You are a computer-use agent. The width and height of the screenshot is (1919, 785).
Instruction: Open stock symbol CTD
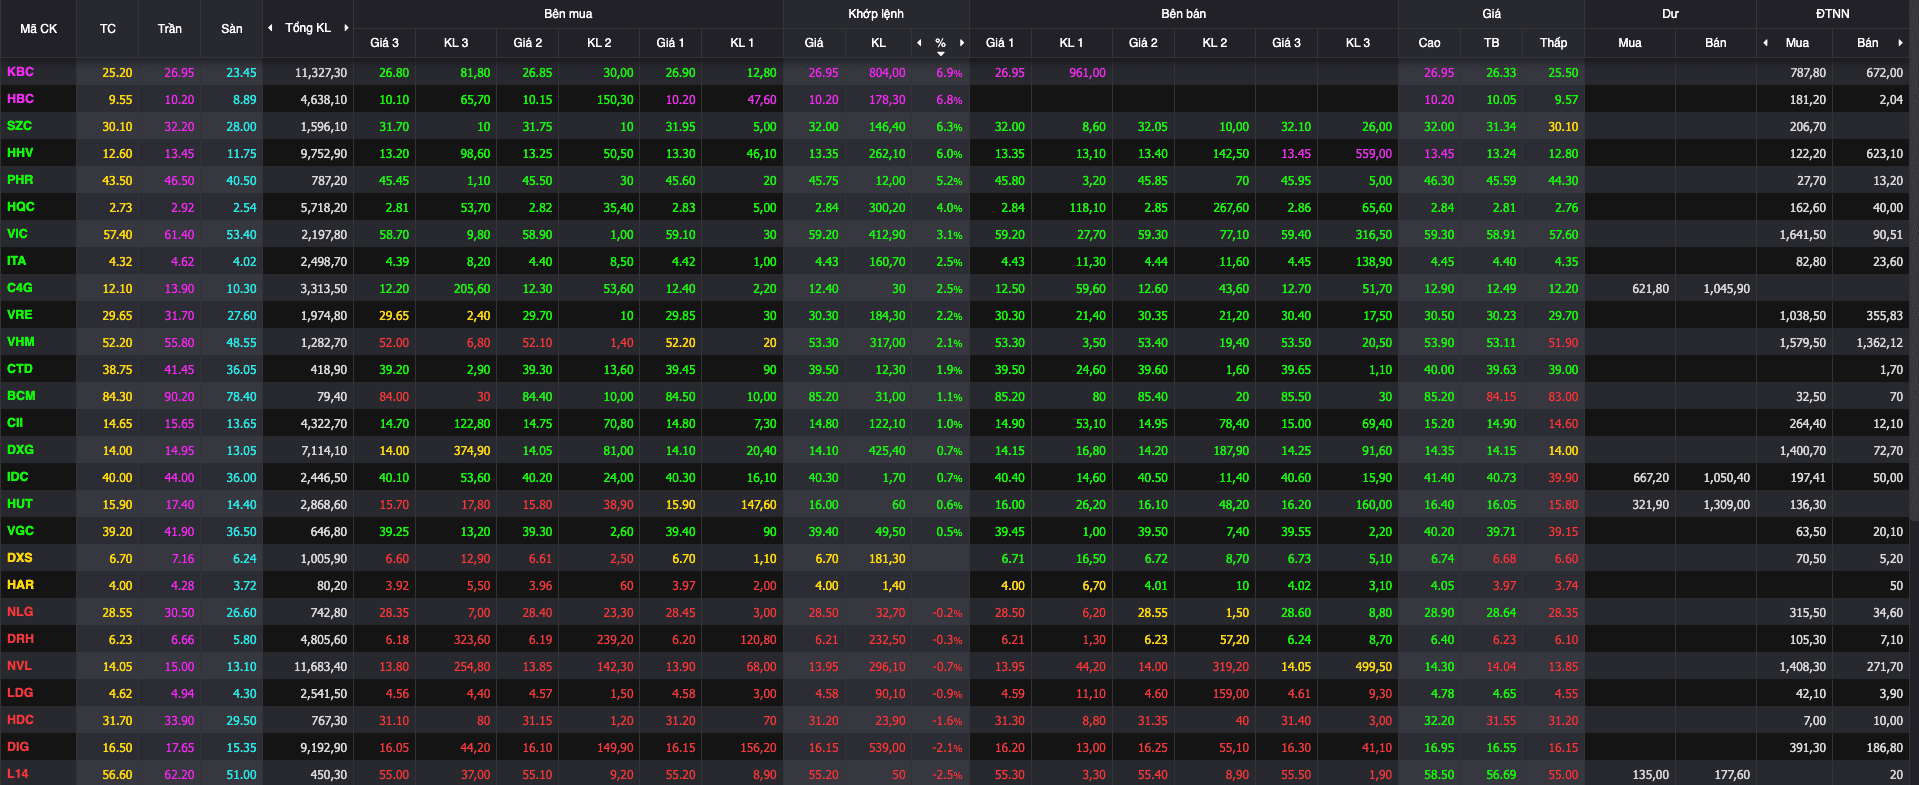pos(20,369)
